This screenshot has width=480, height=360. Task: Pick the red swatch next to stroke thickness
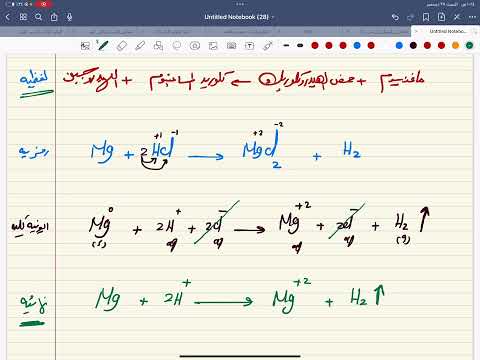(315, 45)
